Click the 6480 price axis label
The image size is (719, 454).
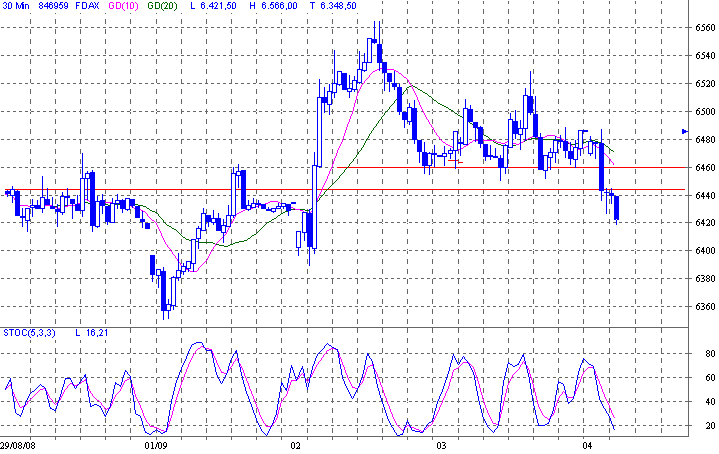click(705, 140)
